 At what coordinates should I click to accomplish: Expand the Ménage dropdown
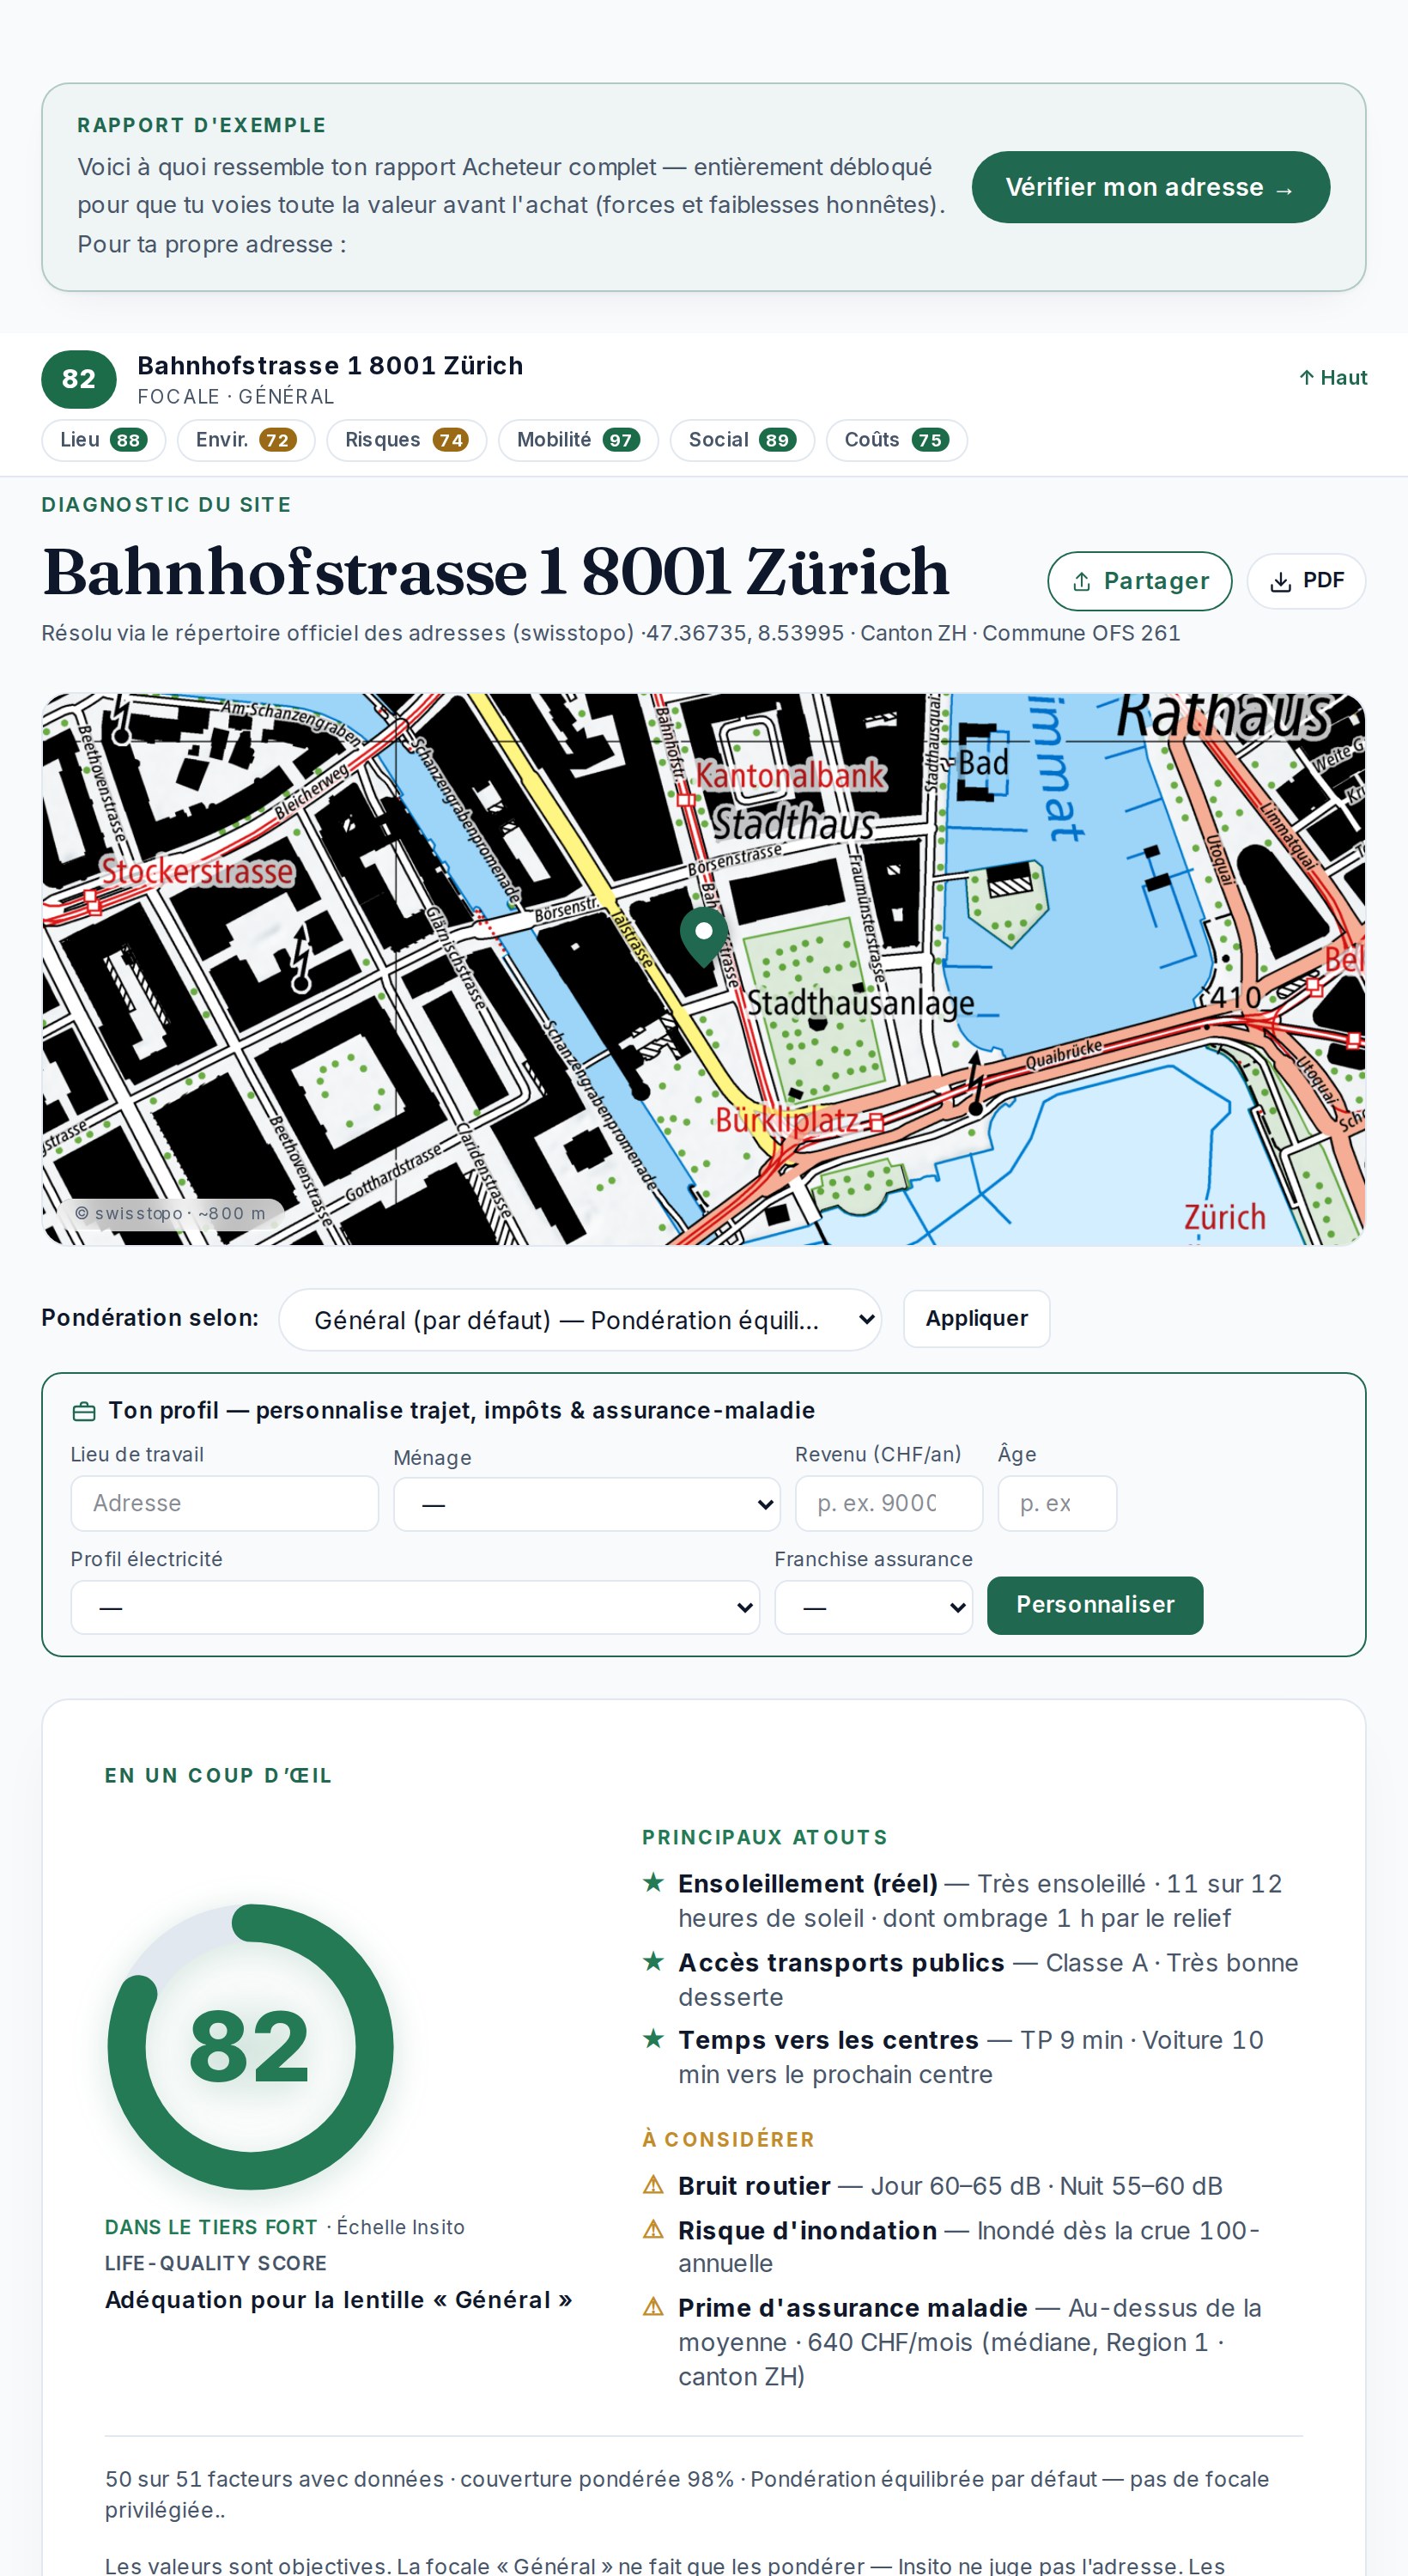point(586,1504)
